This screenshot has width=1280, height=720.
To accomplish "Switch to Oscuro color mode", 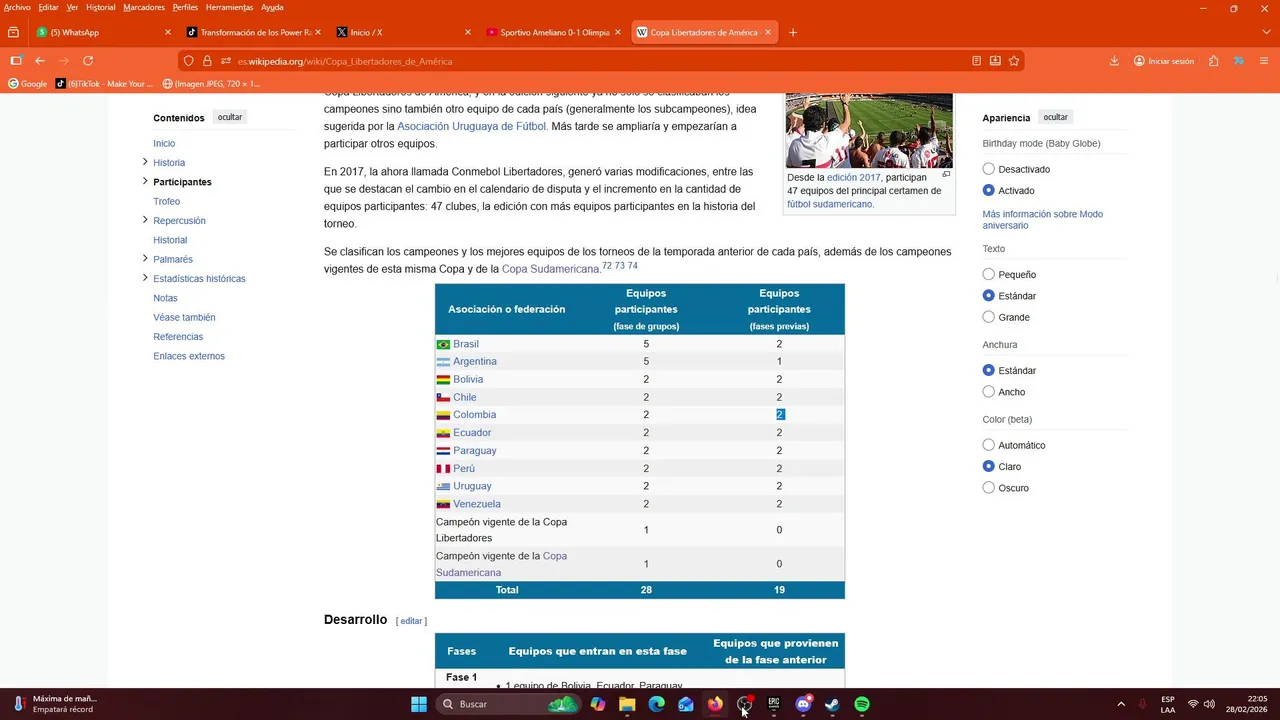I will coord(988,488).
